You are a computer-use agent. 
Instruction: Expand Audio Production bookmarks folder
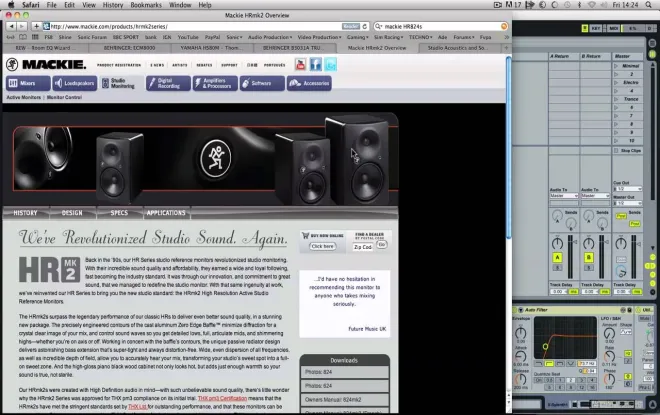click(x=269, y=37)
